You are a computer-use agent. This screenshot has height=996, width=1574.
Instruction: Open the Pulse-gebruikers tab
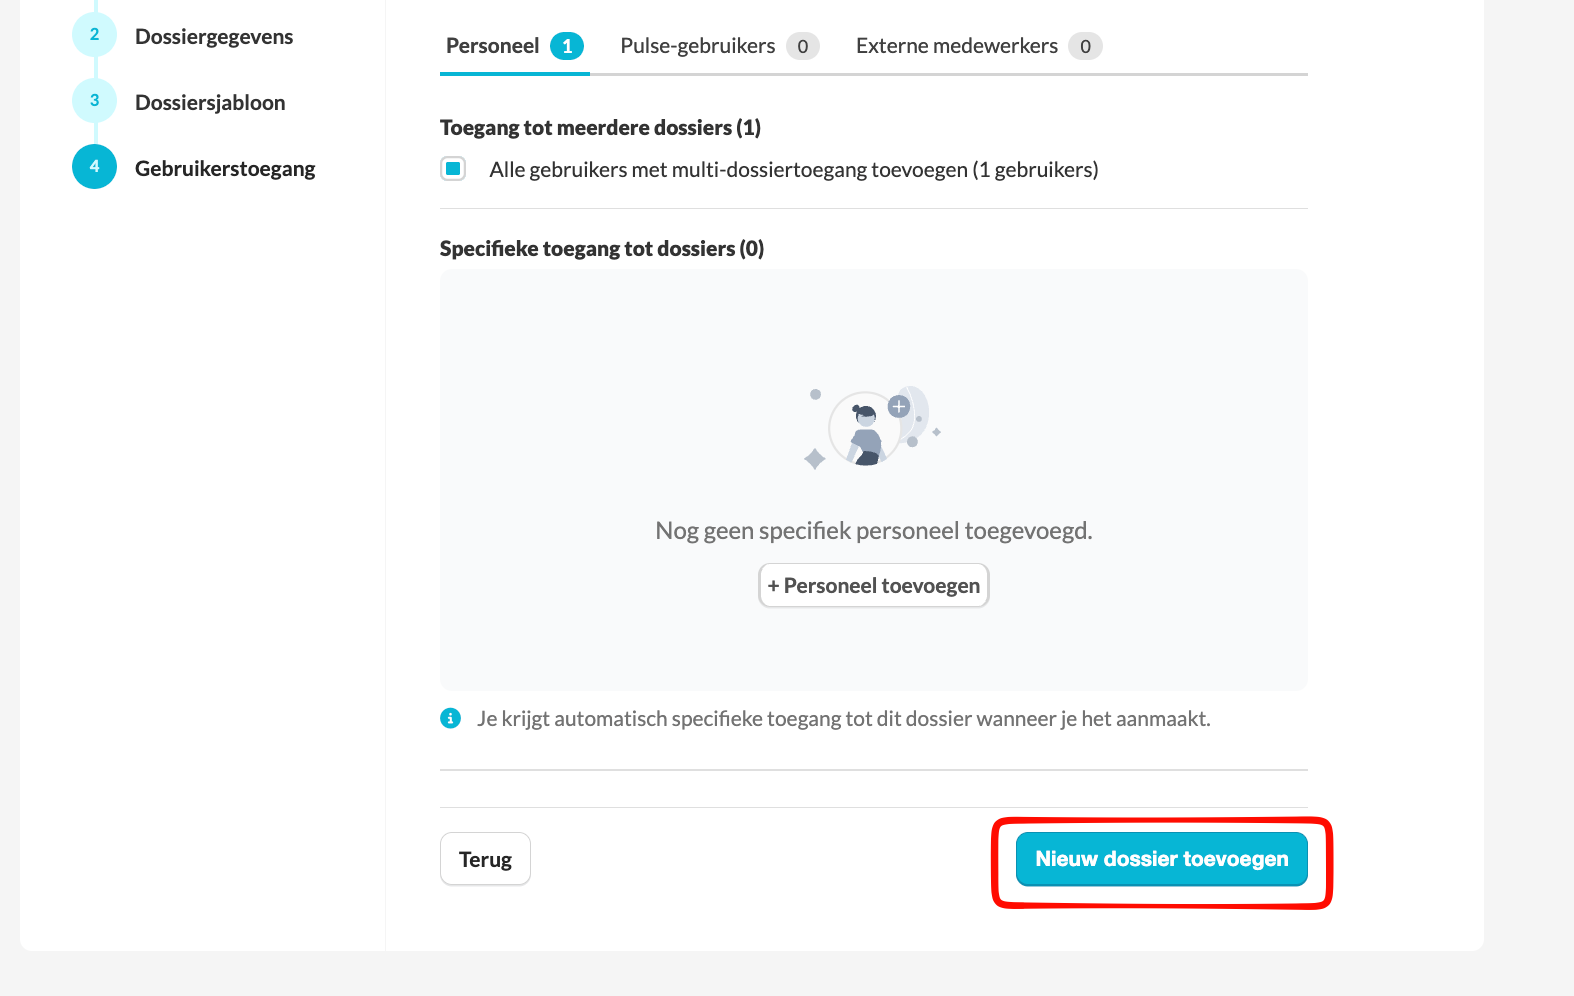(x=697, y=46)
